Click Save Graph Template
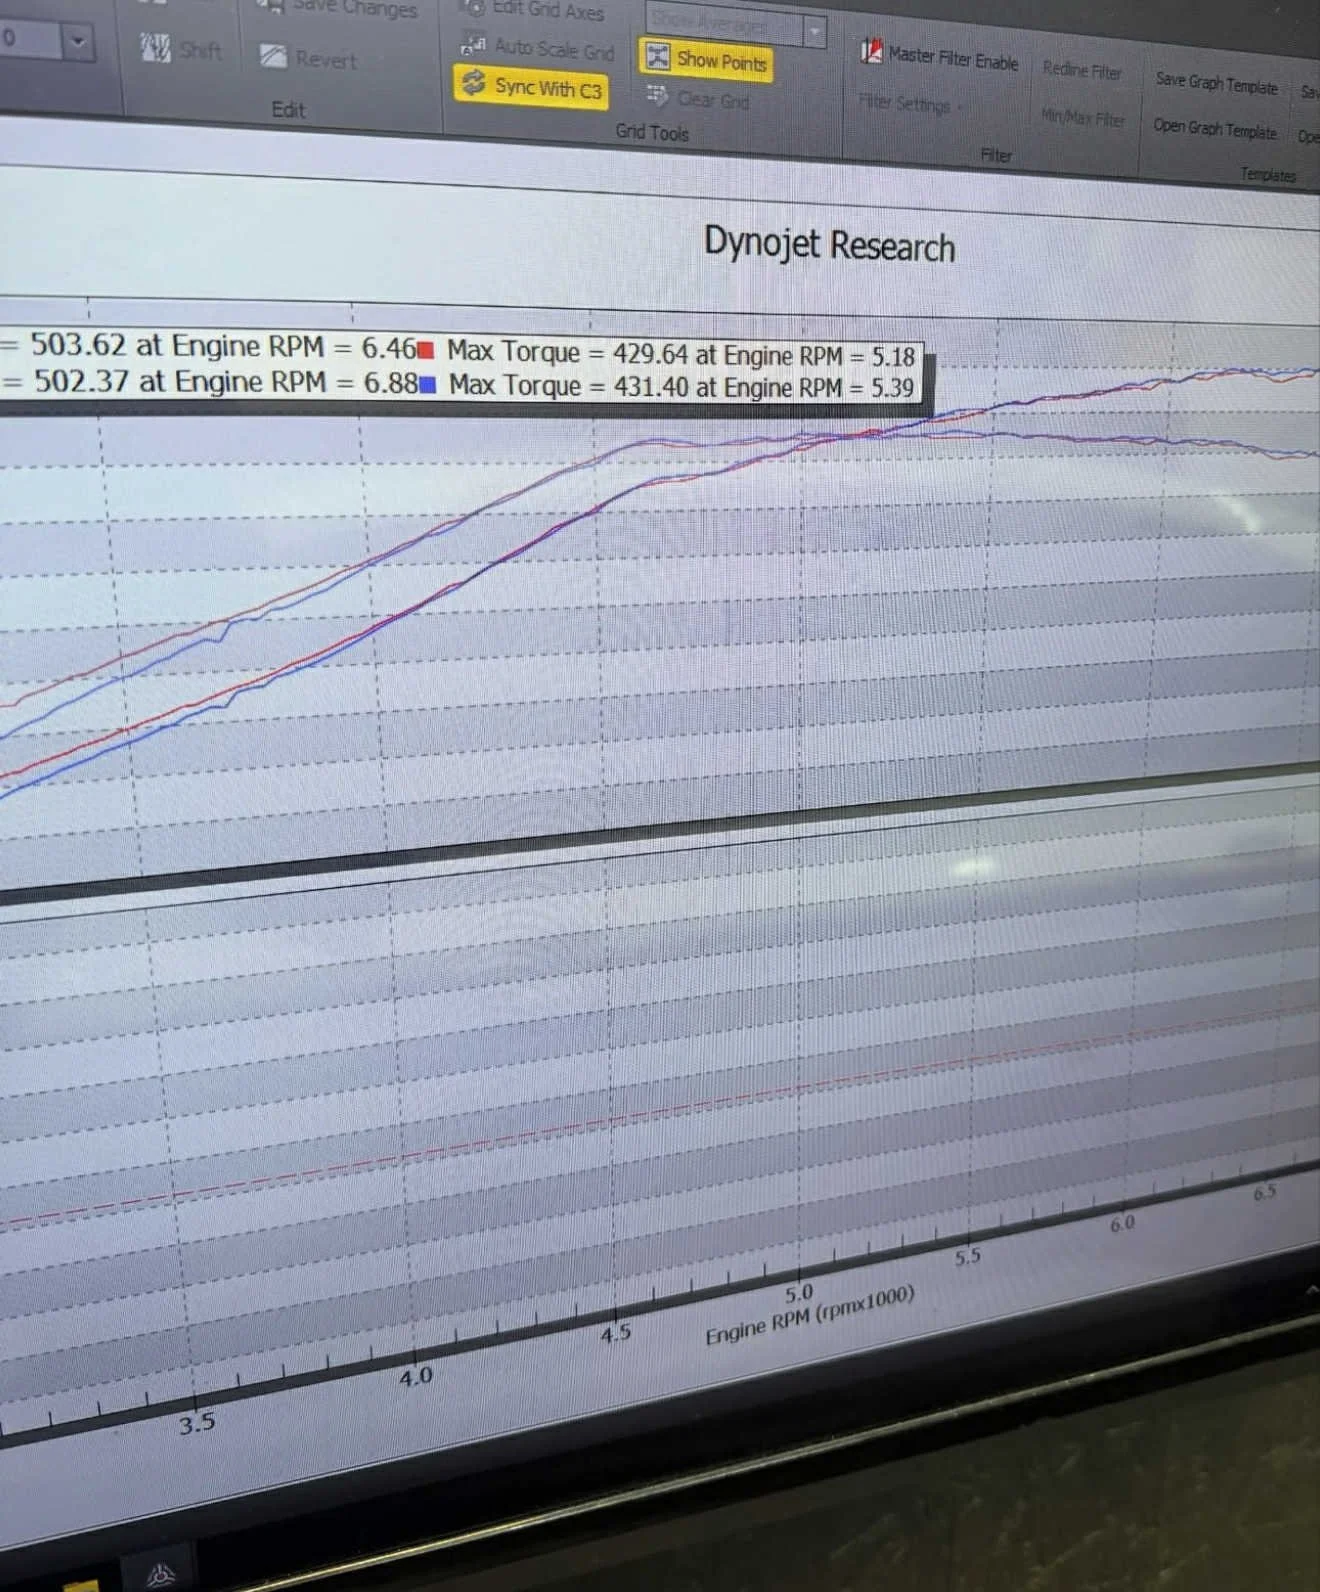 click(1217, 83)
